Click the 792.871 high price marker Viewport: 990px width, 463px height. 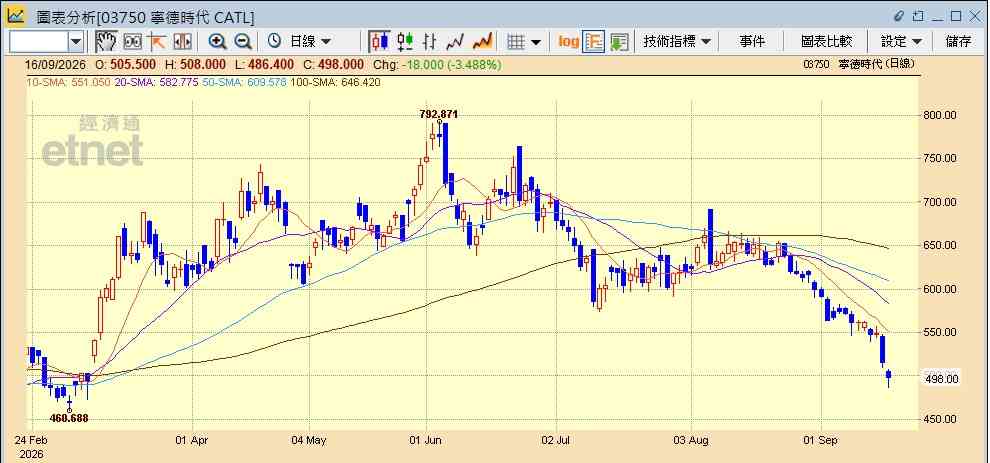point(439,114)
